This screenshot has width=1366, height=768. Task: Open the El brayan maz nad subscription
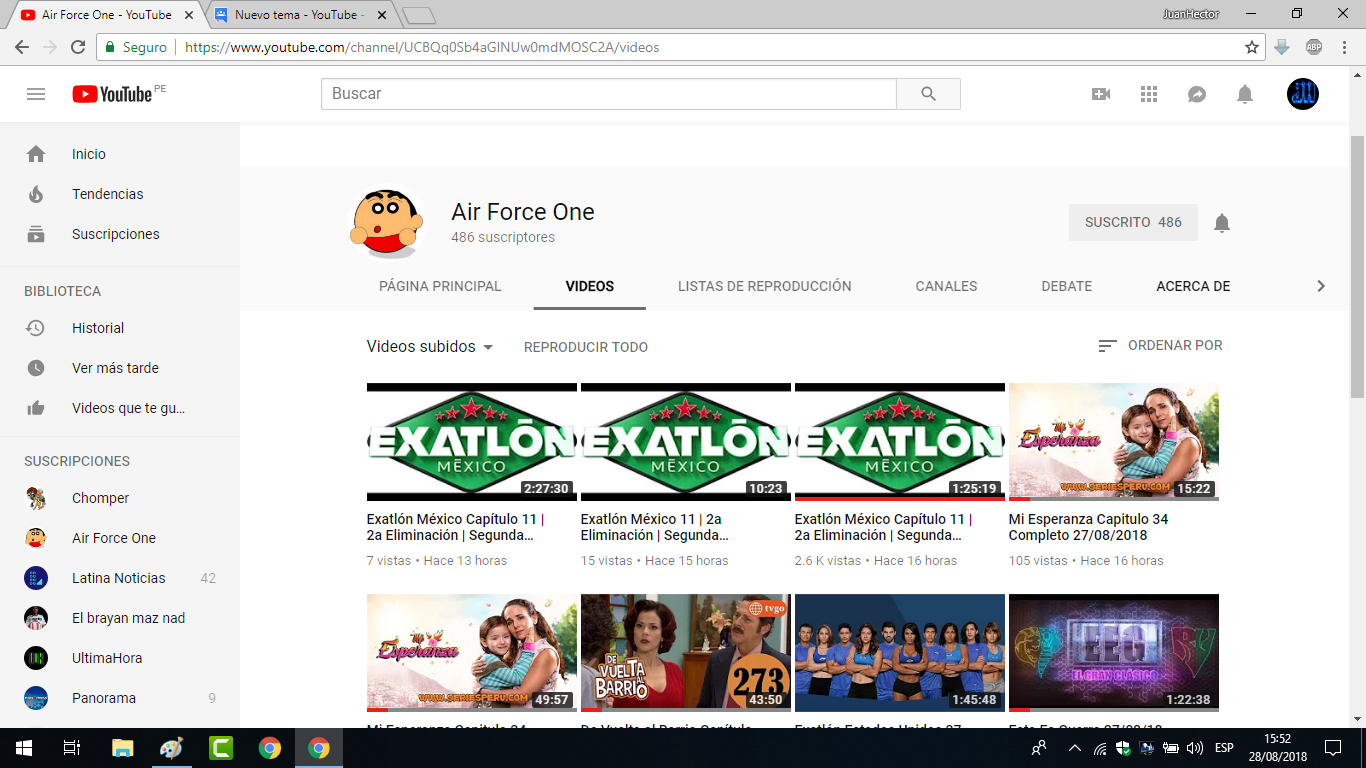120,618
